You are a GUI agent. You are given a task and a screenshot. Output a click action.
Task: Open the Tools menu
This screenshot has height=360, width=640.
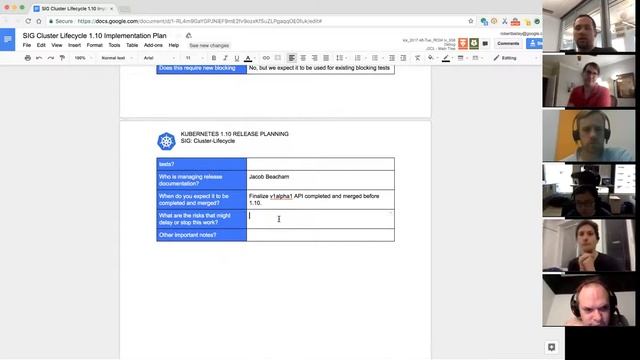(x=114, y=45)
